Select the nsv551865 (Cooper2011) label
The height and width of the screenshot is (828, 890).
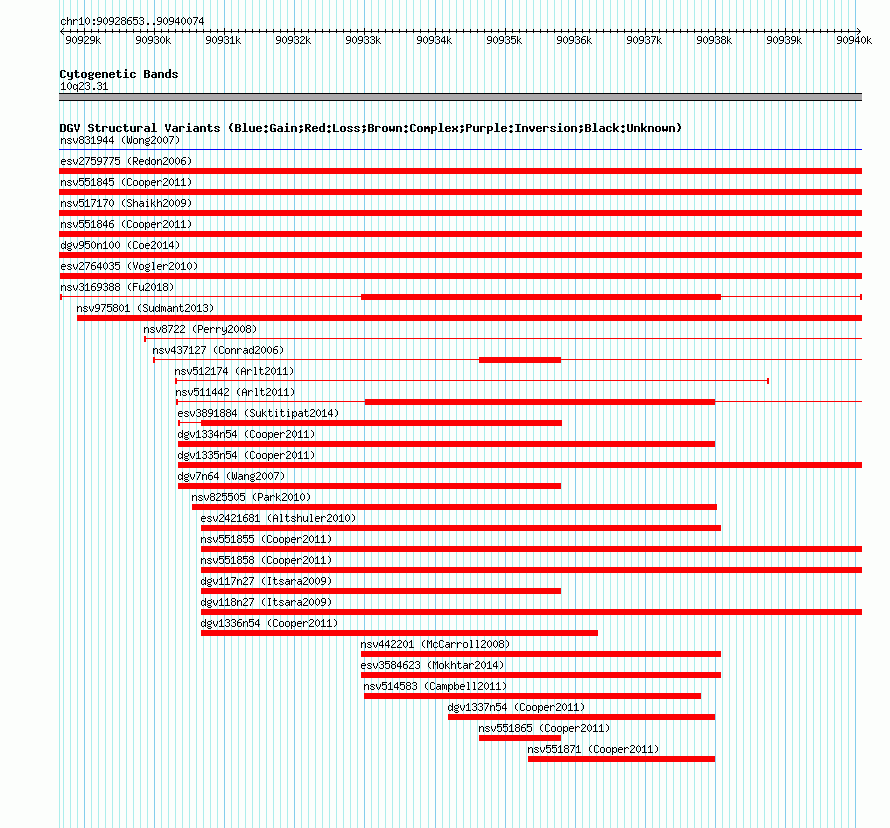pyautogui.click(x=544, y=728)
